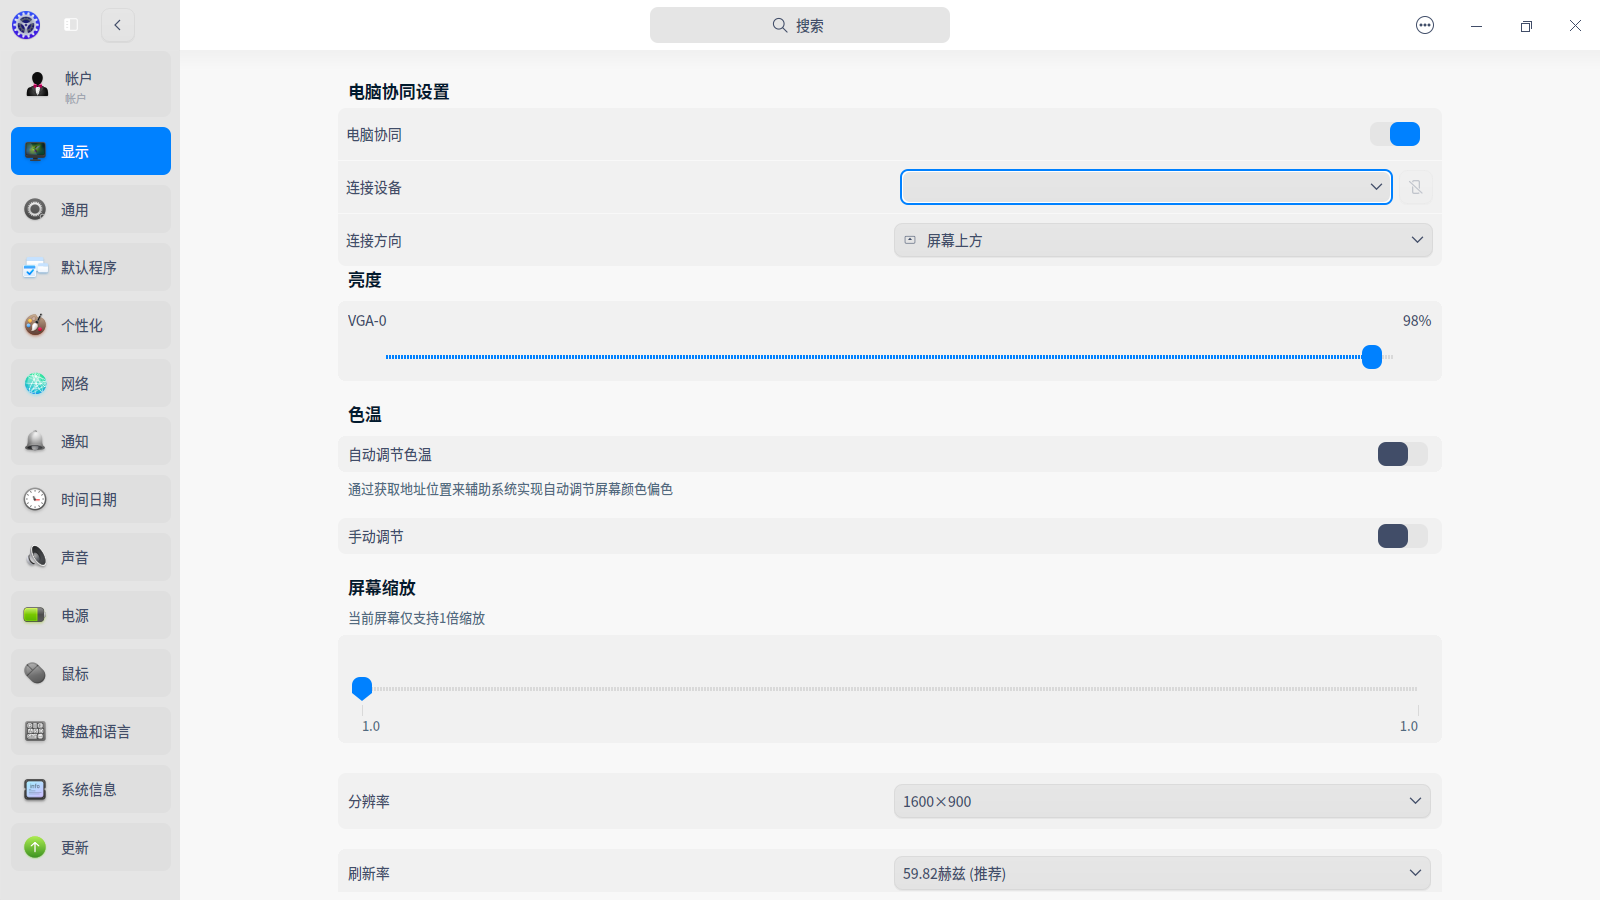Viewport: 1600px width, 900px height.
Task: Open the 通用 settings page
Action: point(91,209)
